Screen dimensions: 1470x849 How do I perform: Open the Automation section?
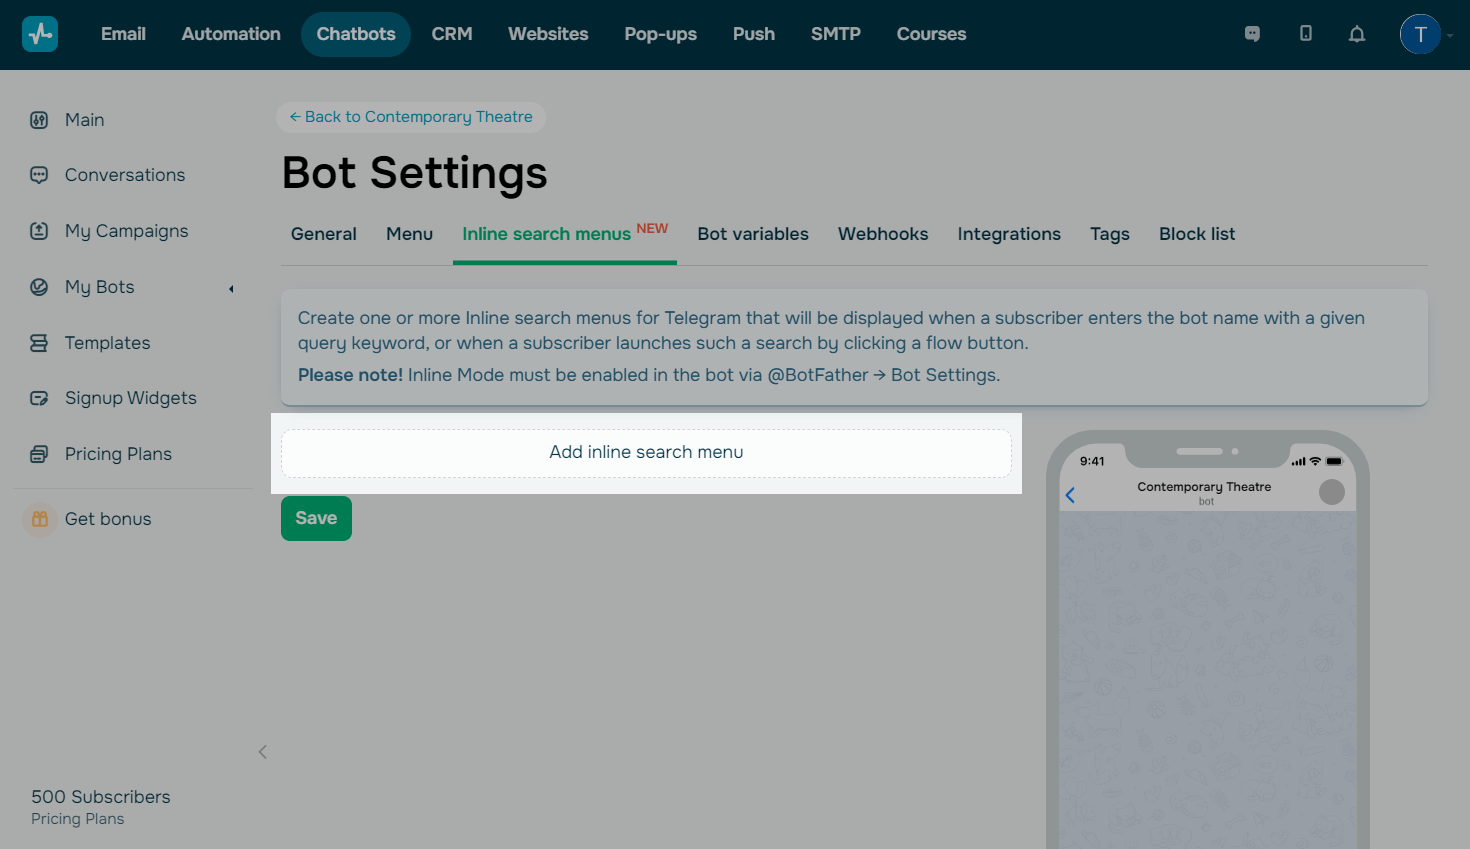231,34
